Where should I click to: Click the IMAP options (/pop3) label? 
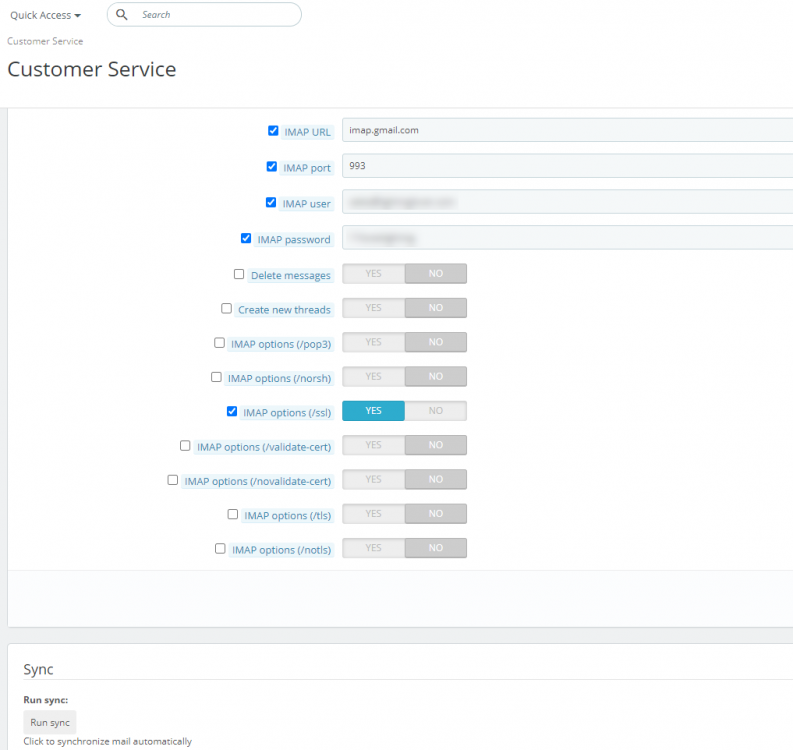coord(281,344)
